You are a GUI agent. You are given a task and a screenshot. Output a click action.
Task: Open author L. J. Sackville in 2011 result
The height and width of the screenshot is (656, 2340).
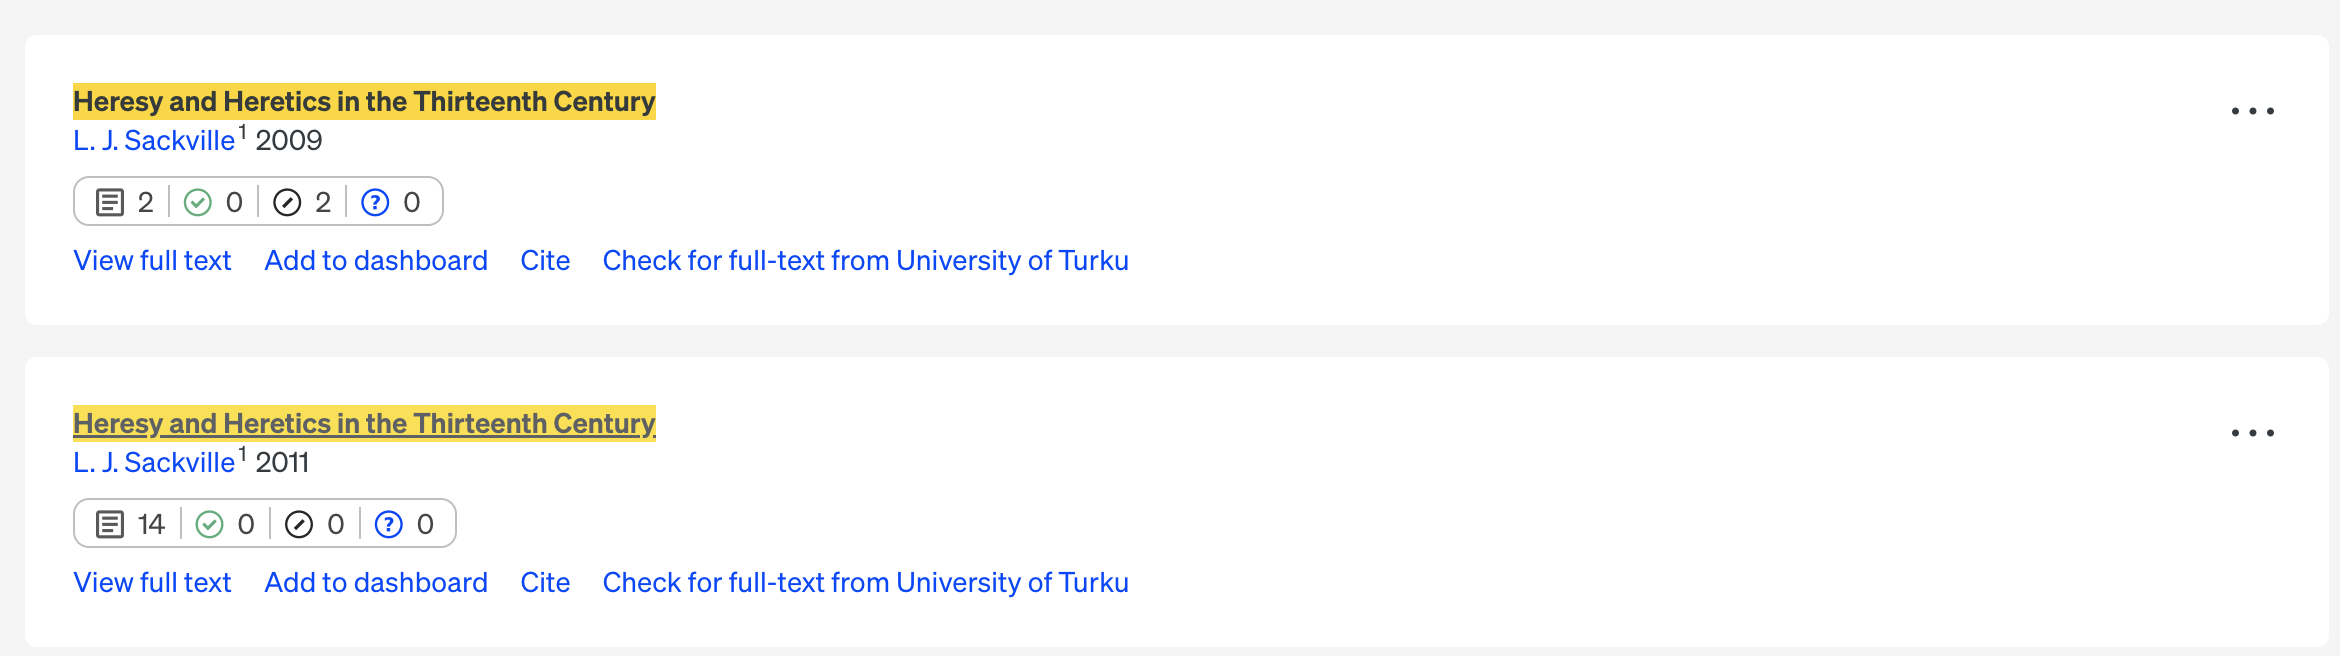pos(154,463)
